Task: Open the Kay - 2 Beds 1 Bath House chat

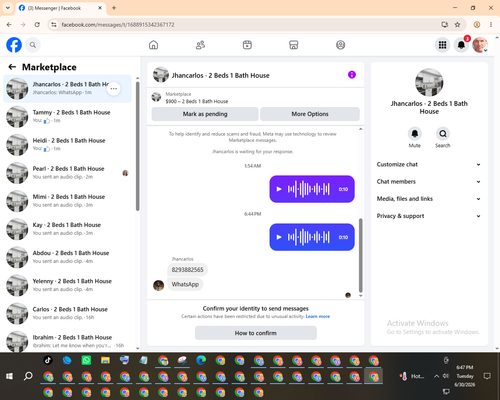Action: coord(67,229)
